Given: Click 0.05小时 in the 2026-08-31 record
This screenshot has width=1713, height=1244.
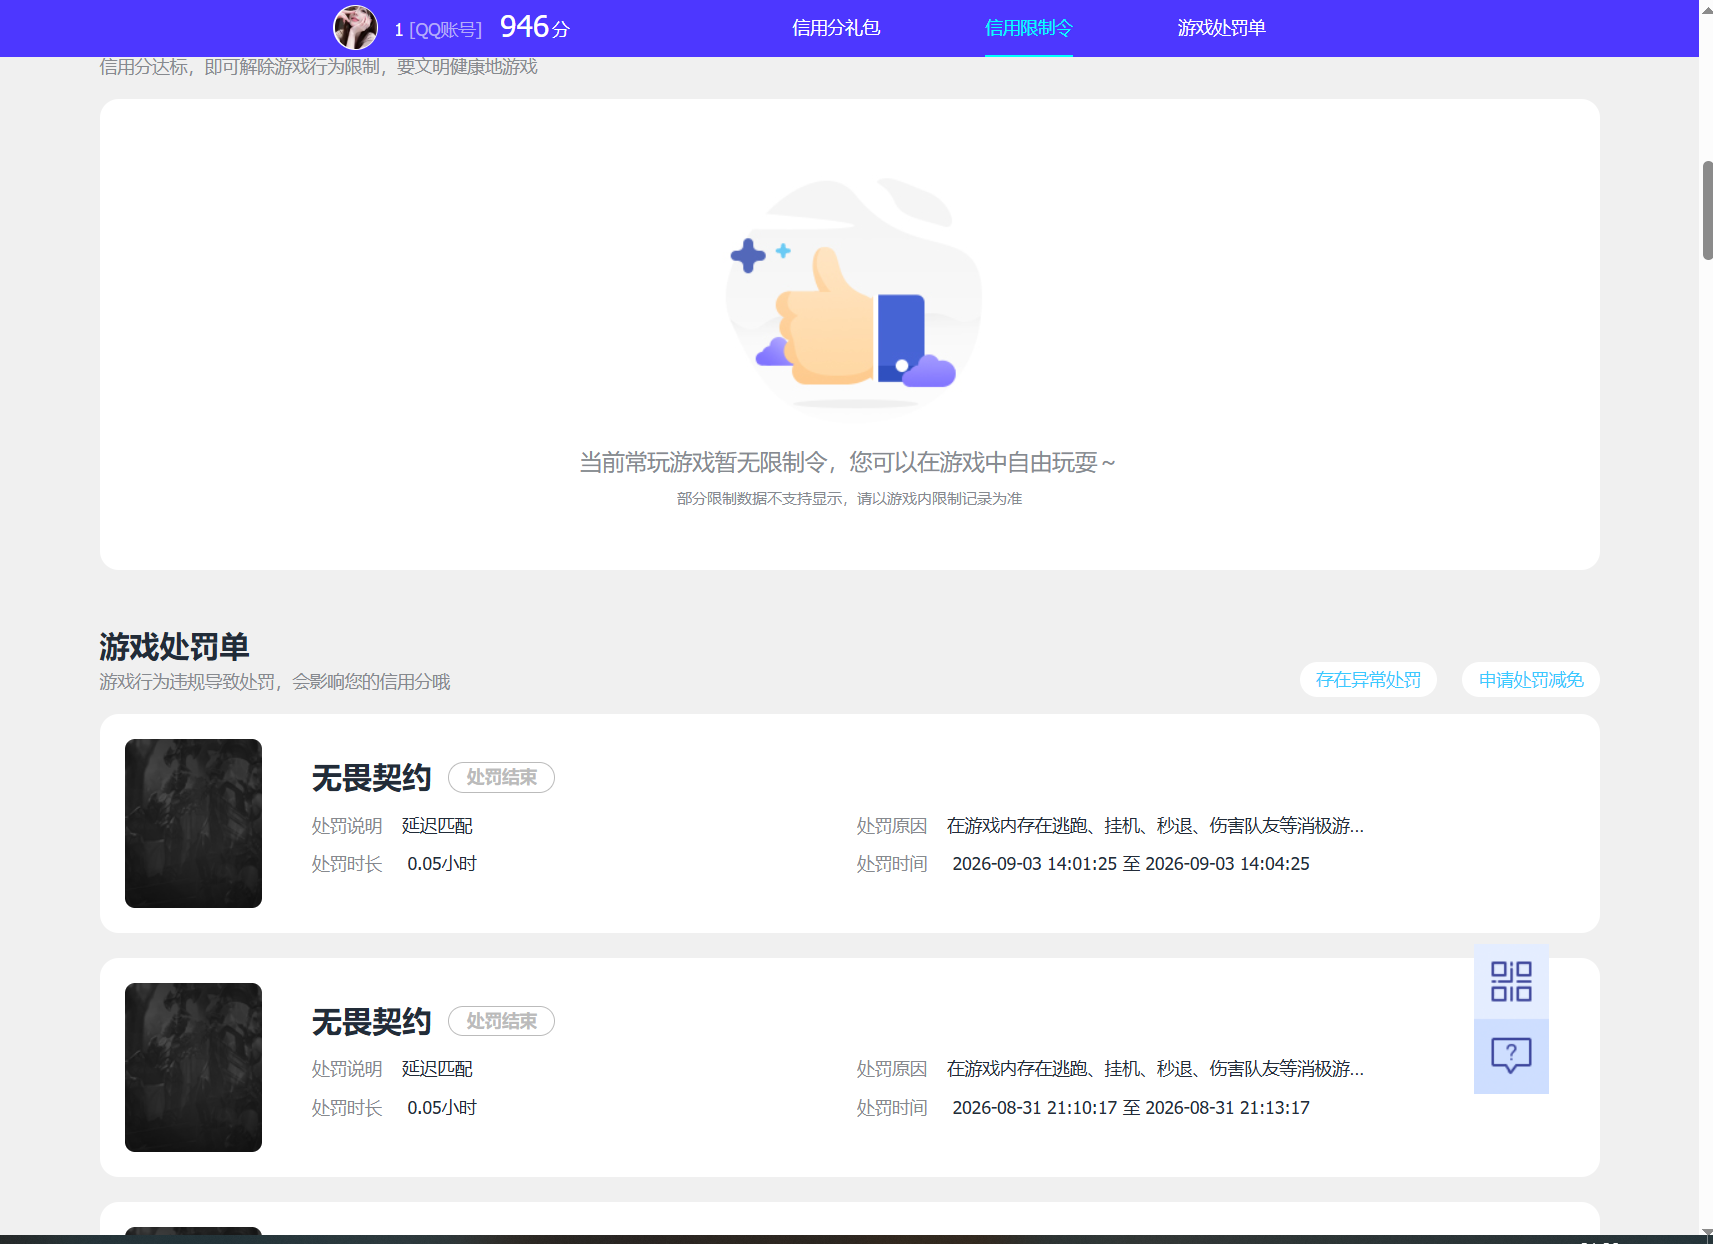Looking at the screenshot, I should 442,1108.
